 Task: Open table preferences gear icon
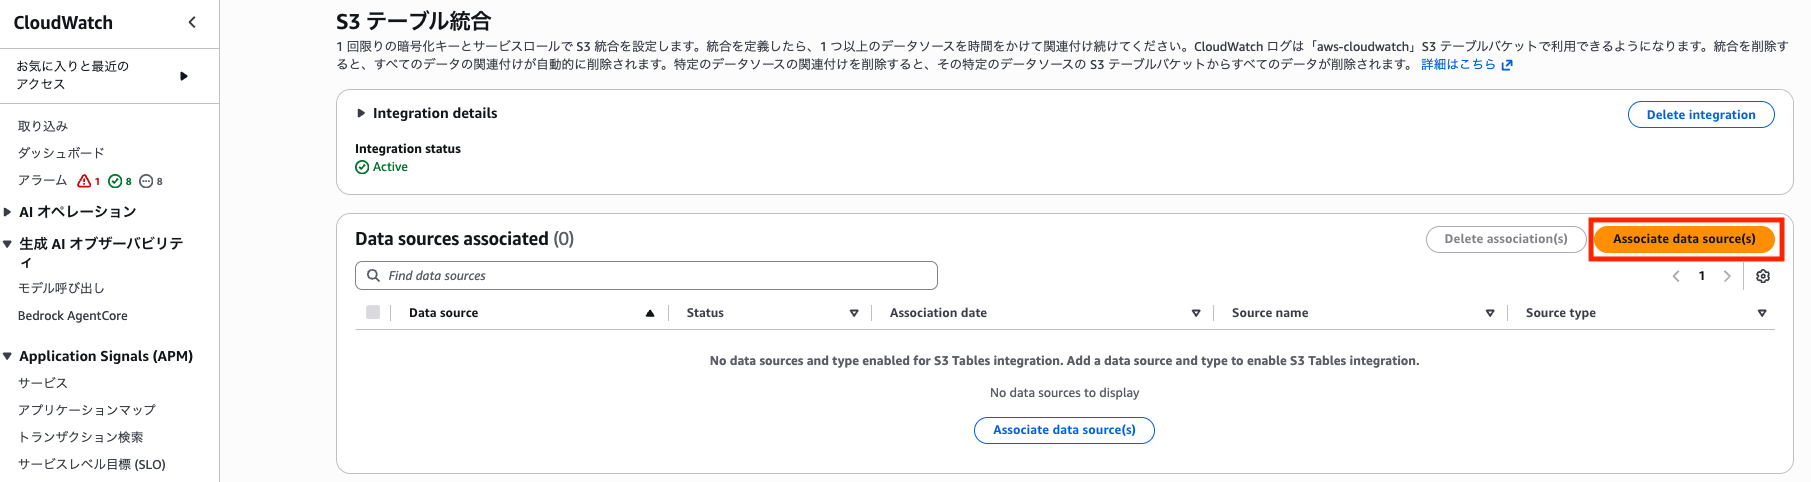1763,276
